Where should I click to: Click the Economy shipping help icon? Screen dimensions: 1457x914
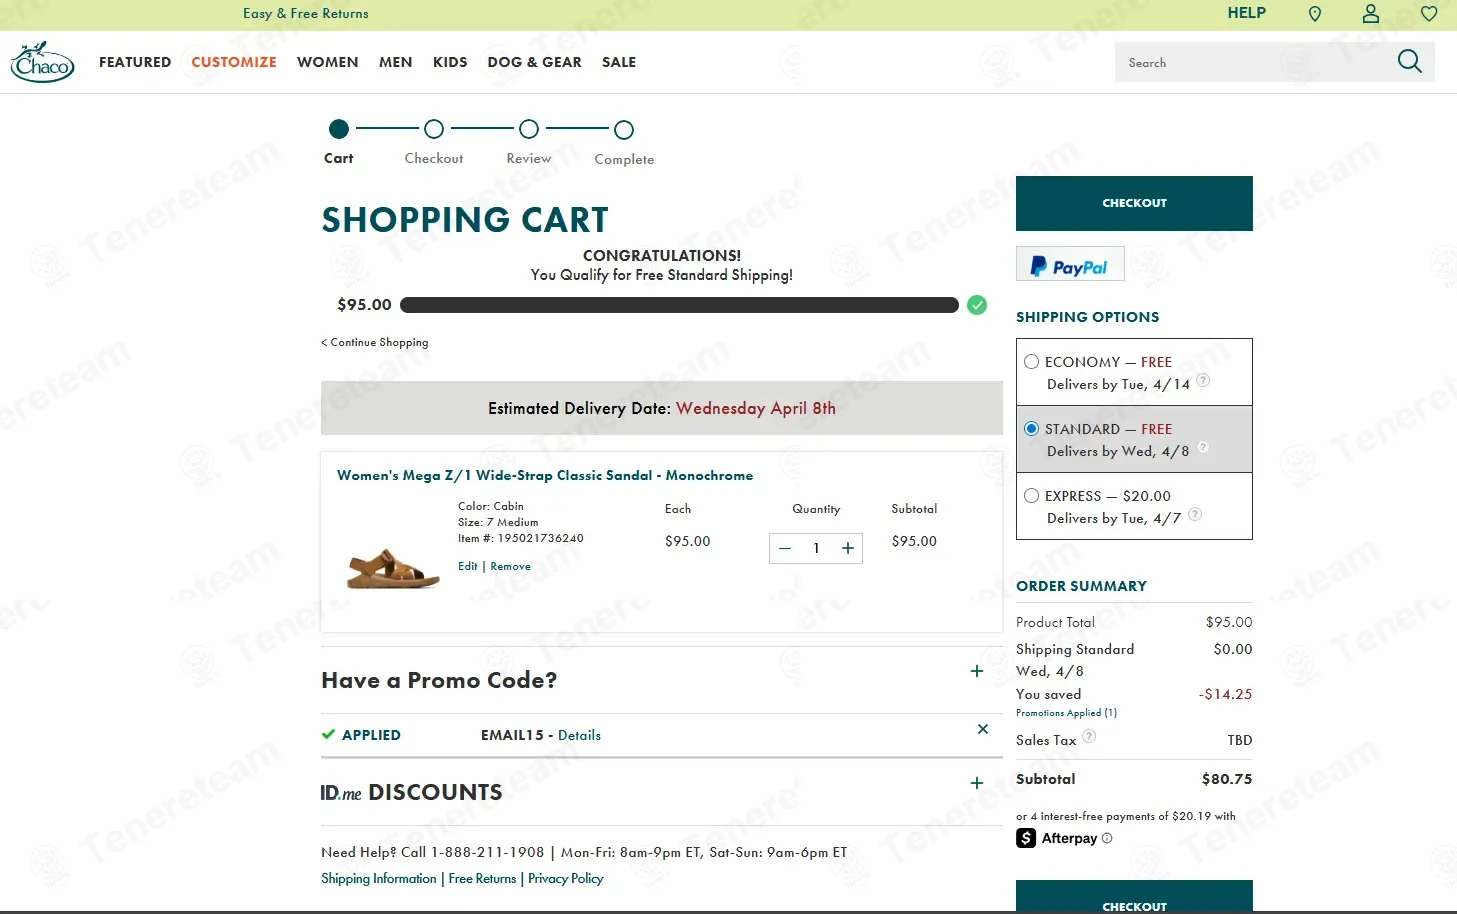[x=1203, y=380]
